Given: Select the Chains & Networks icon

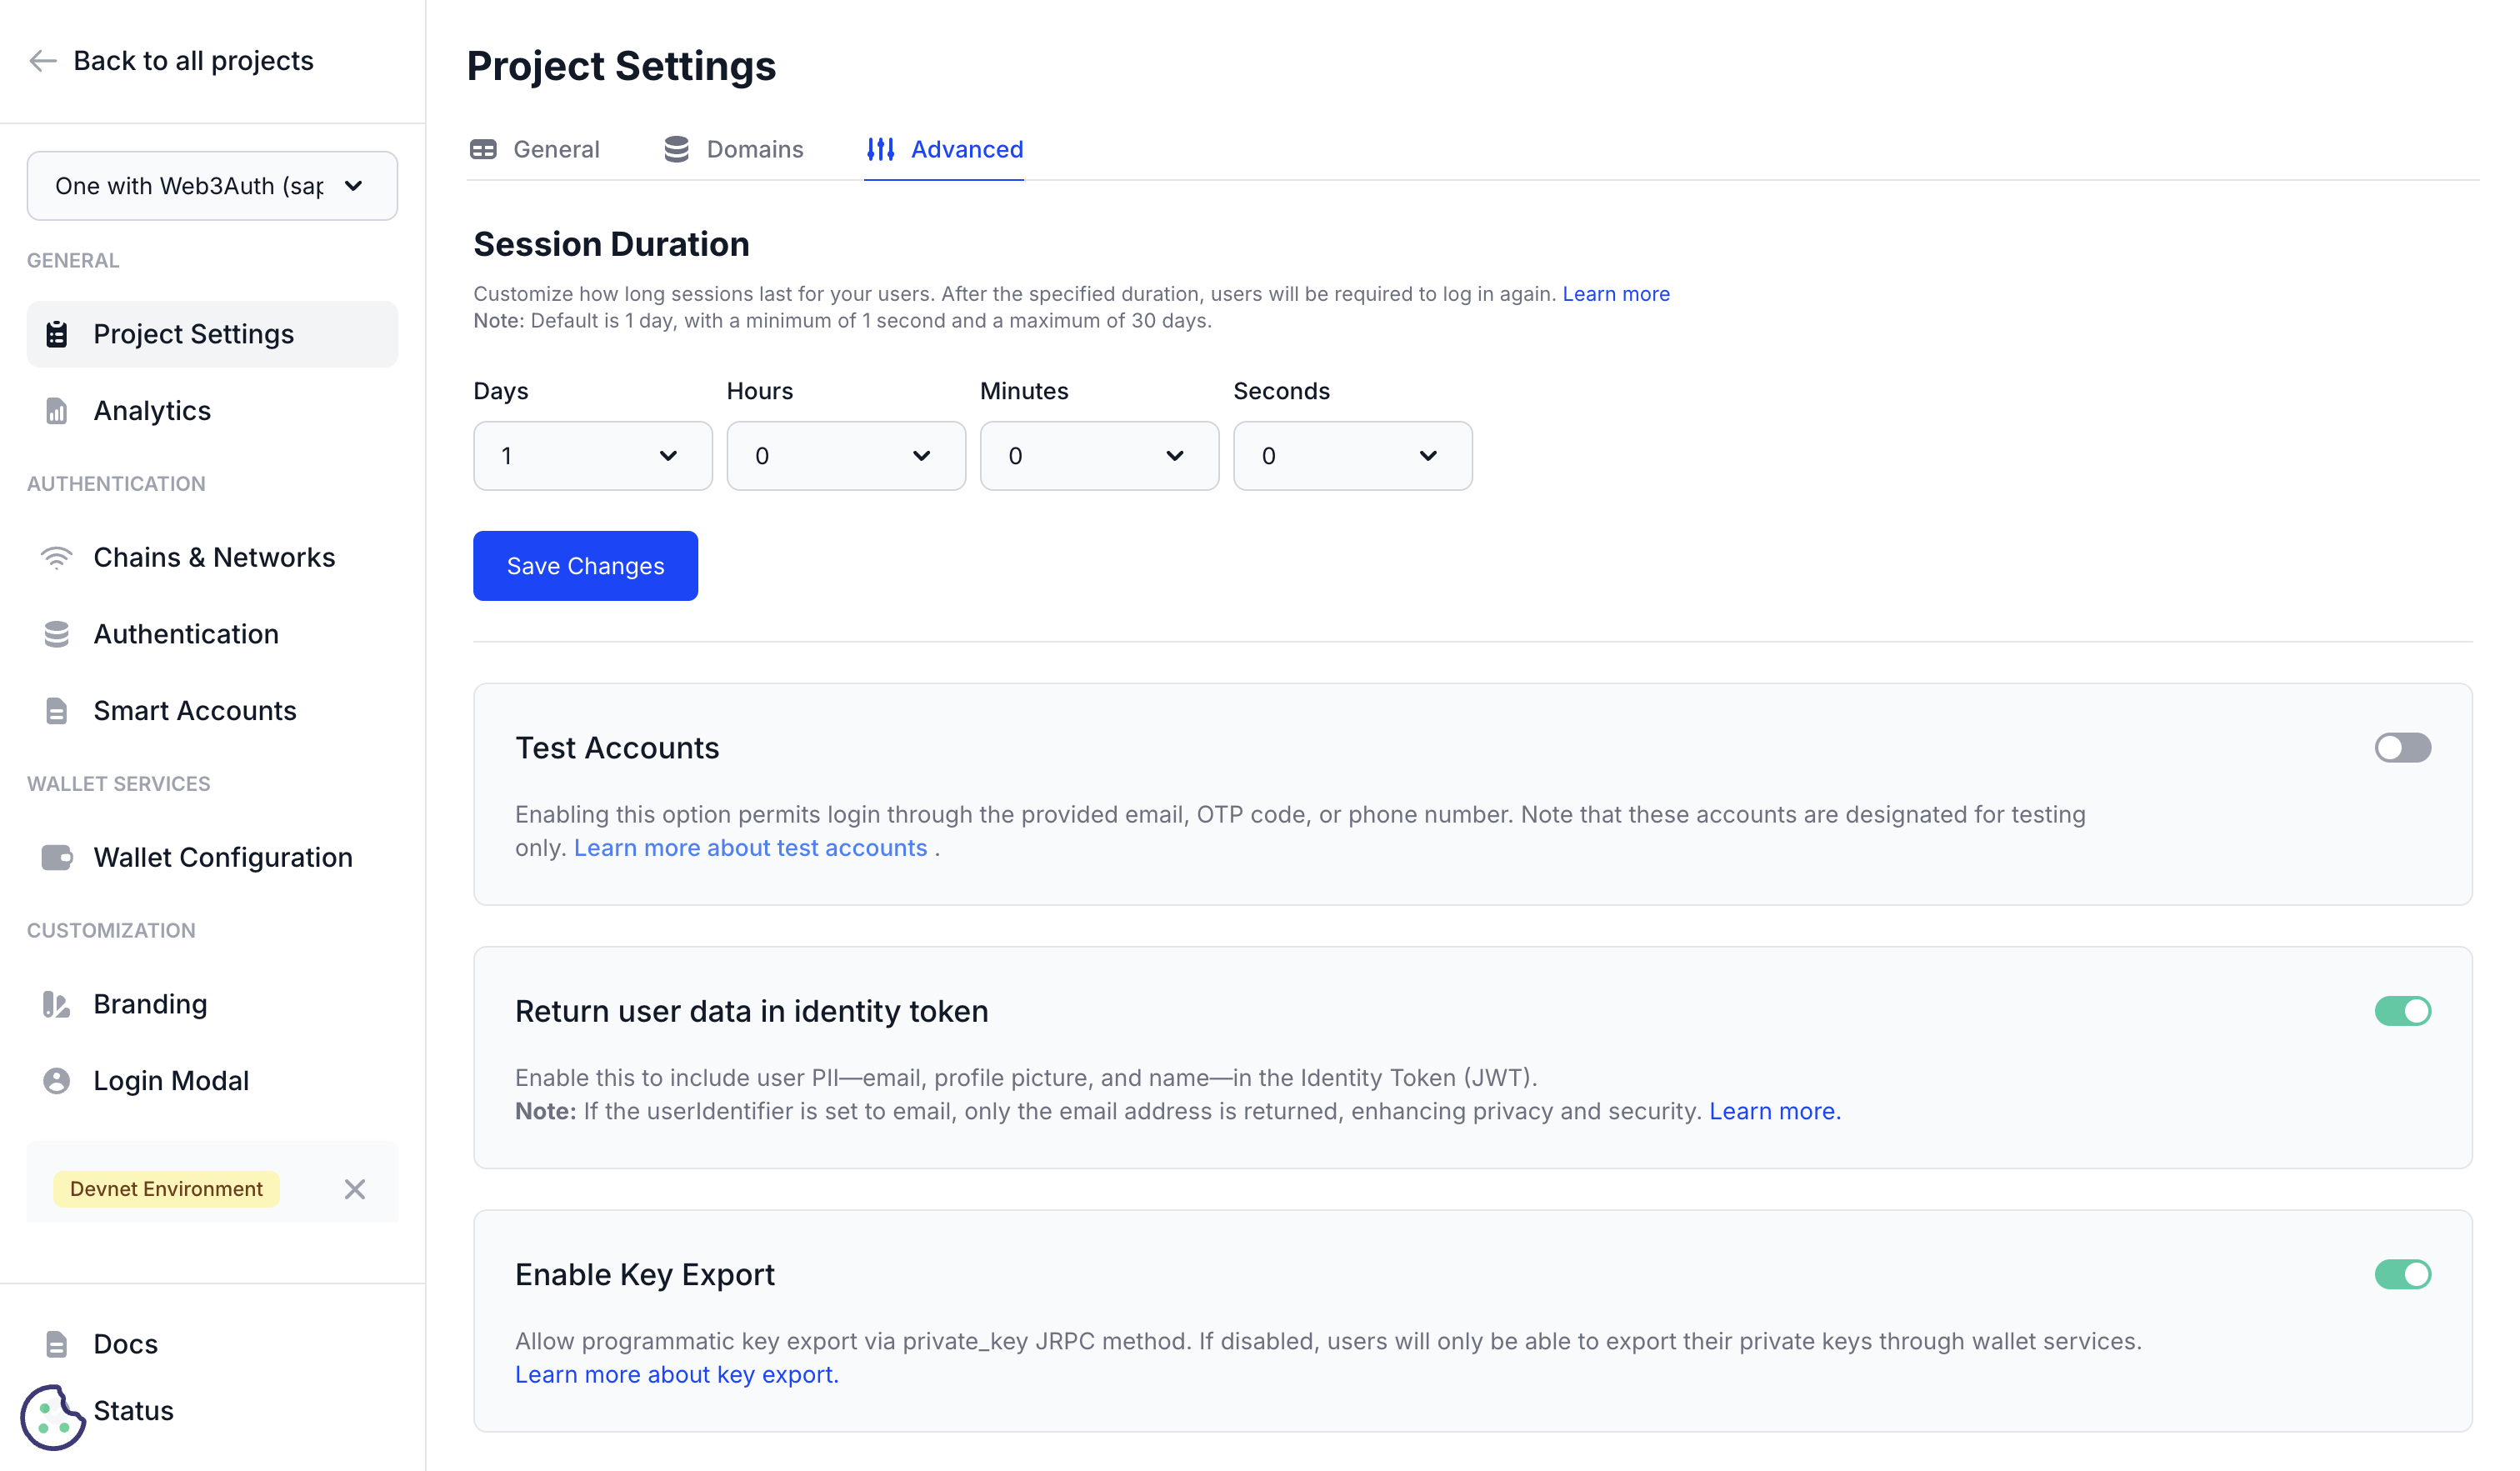Looking at the screenshot, I should coord(56,557).
